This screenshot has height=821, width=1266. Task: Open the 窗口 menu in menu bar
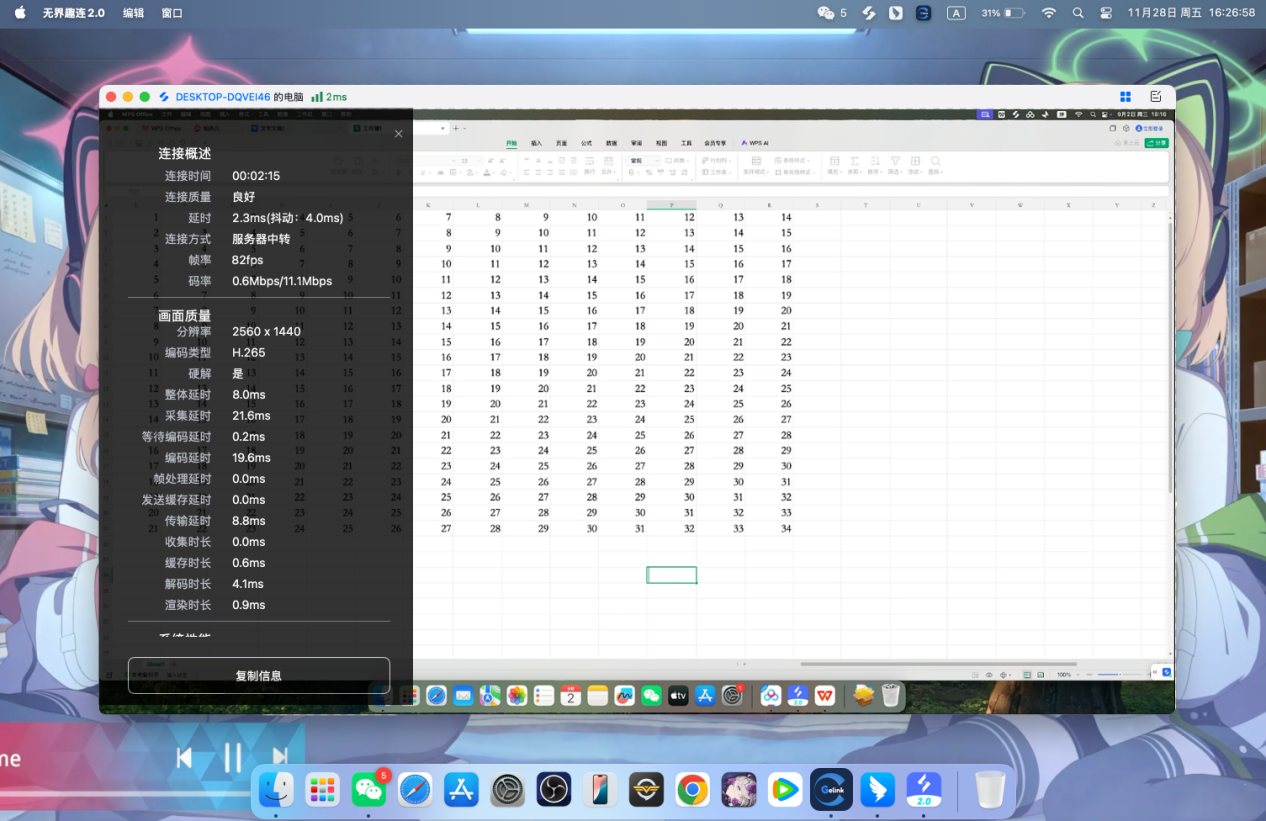click(172, 13)
